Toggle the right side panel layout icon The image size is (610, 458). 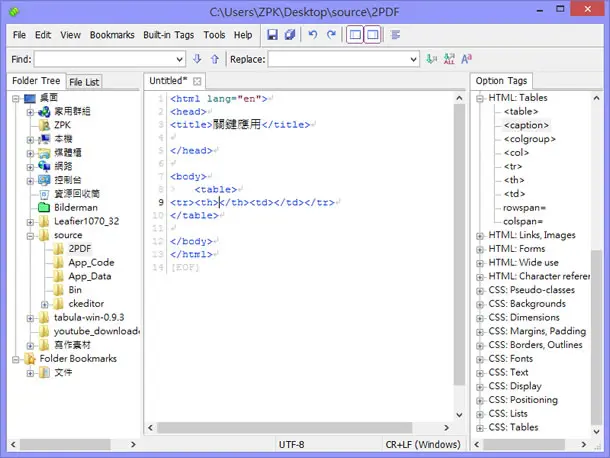click(x=372, y=35)
